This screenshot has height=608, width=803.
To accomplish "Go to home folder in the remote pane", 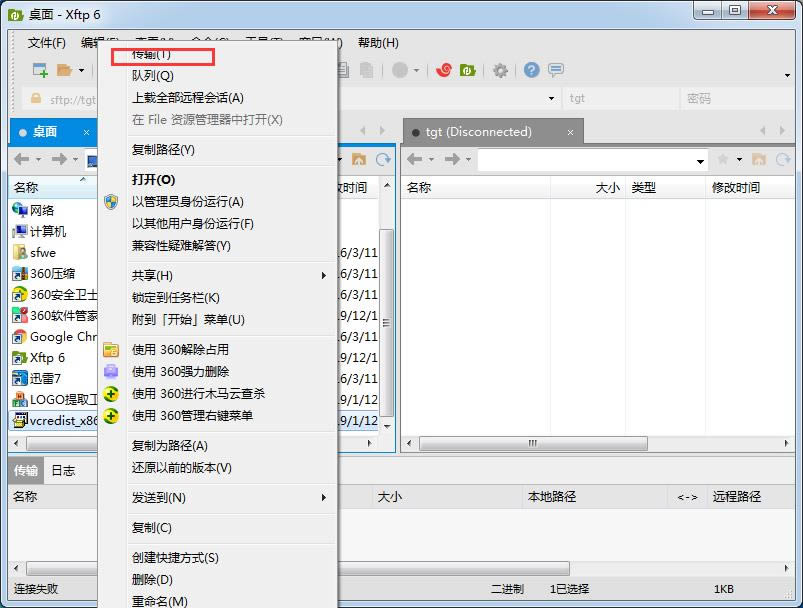I will pyautogui.click(x=759, y=160).
